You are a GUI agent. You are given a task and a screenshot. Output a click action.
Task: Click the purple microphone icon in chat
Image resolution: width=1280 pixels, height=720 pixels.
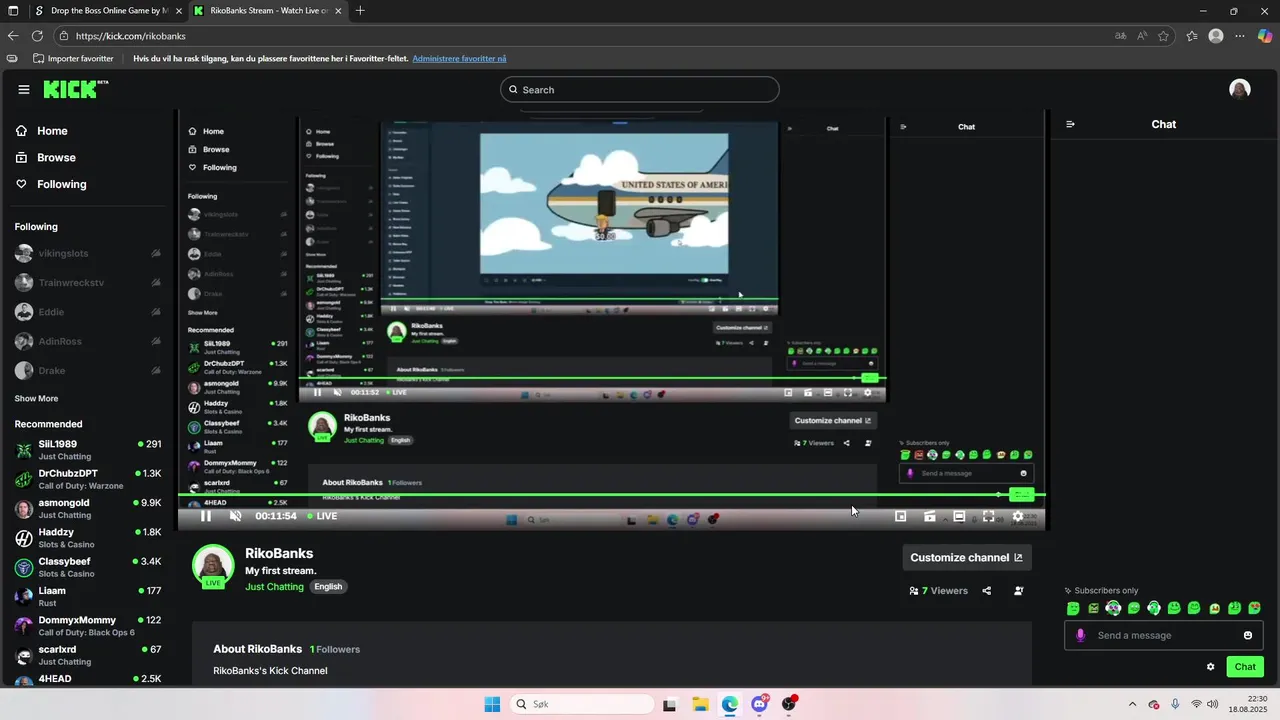[x=1080, y=635]
